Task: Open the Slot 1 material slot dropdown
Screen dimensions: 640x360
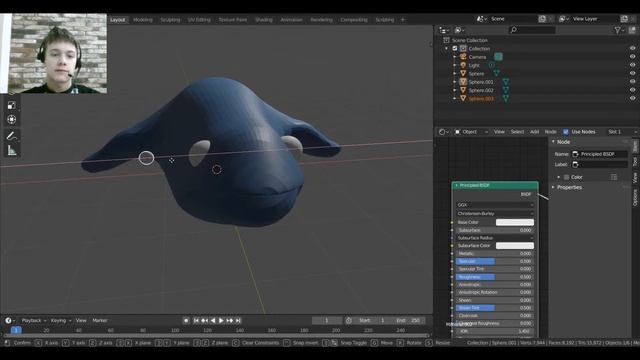Action: (620, 132)
